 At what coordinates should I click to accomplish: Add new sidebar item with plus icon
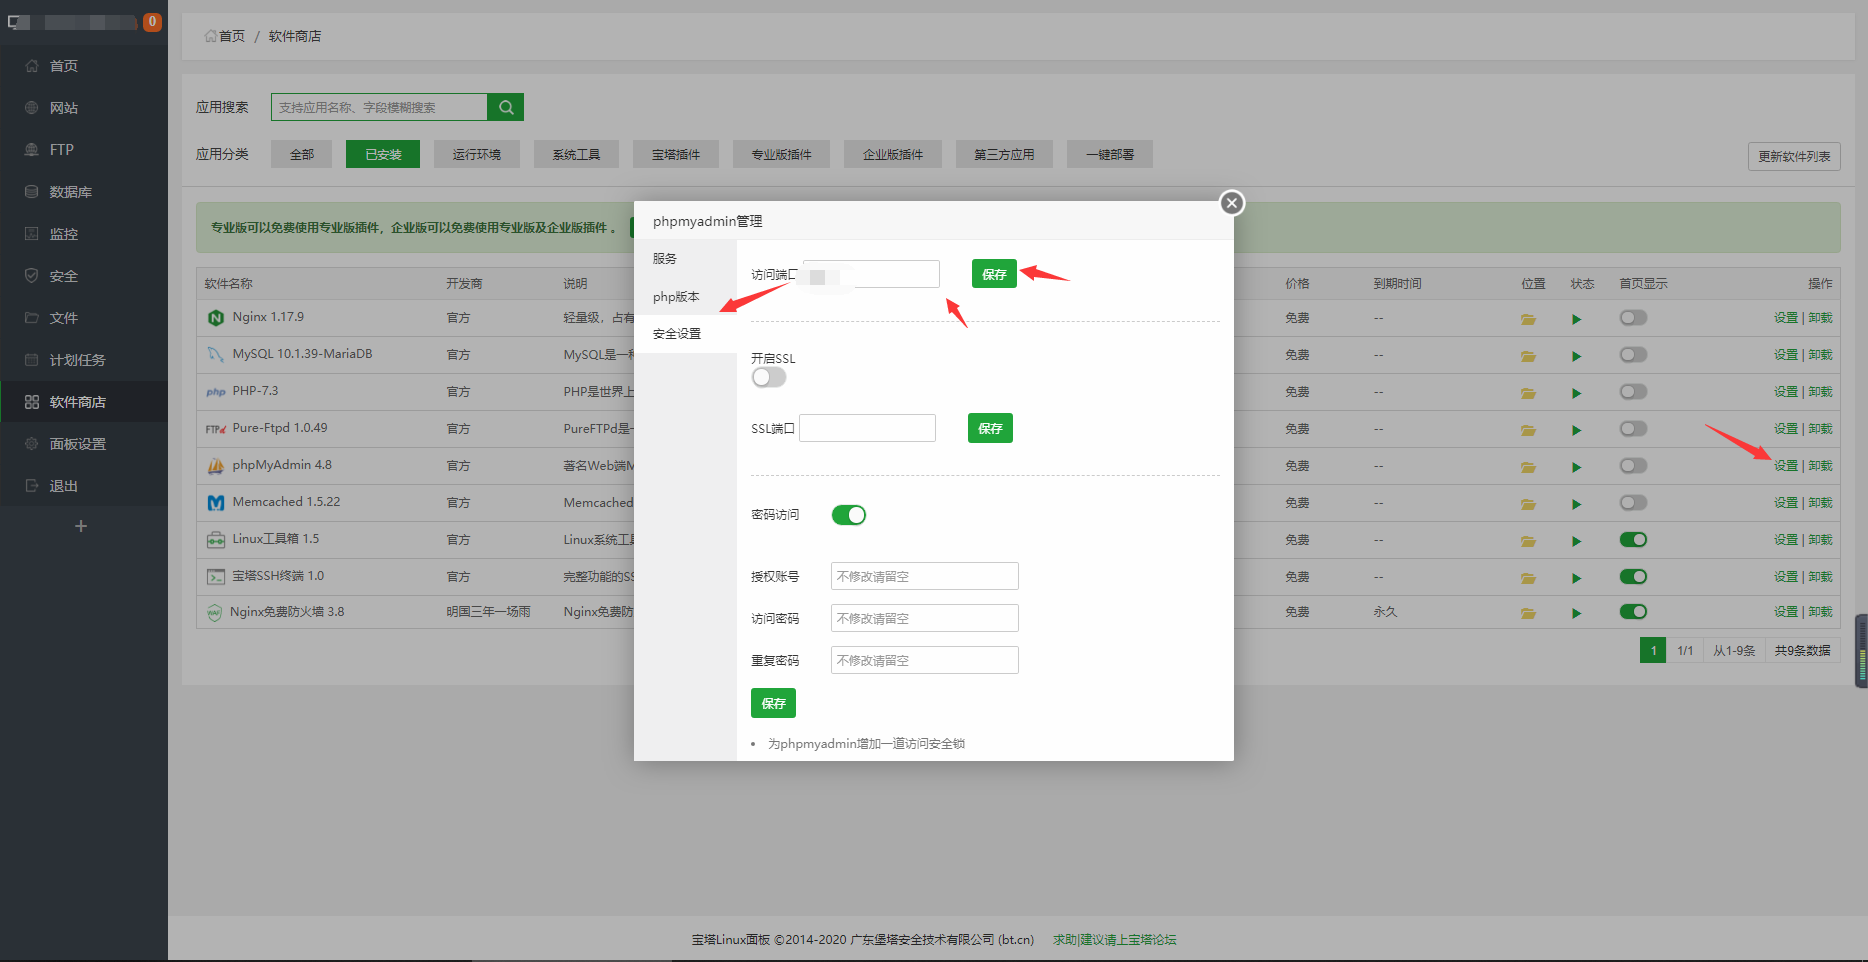point(81,526)
